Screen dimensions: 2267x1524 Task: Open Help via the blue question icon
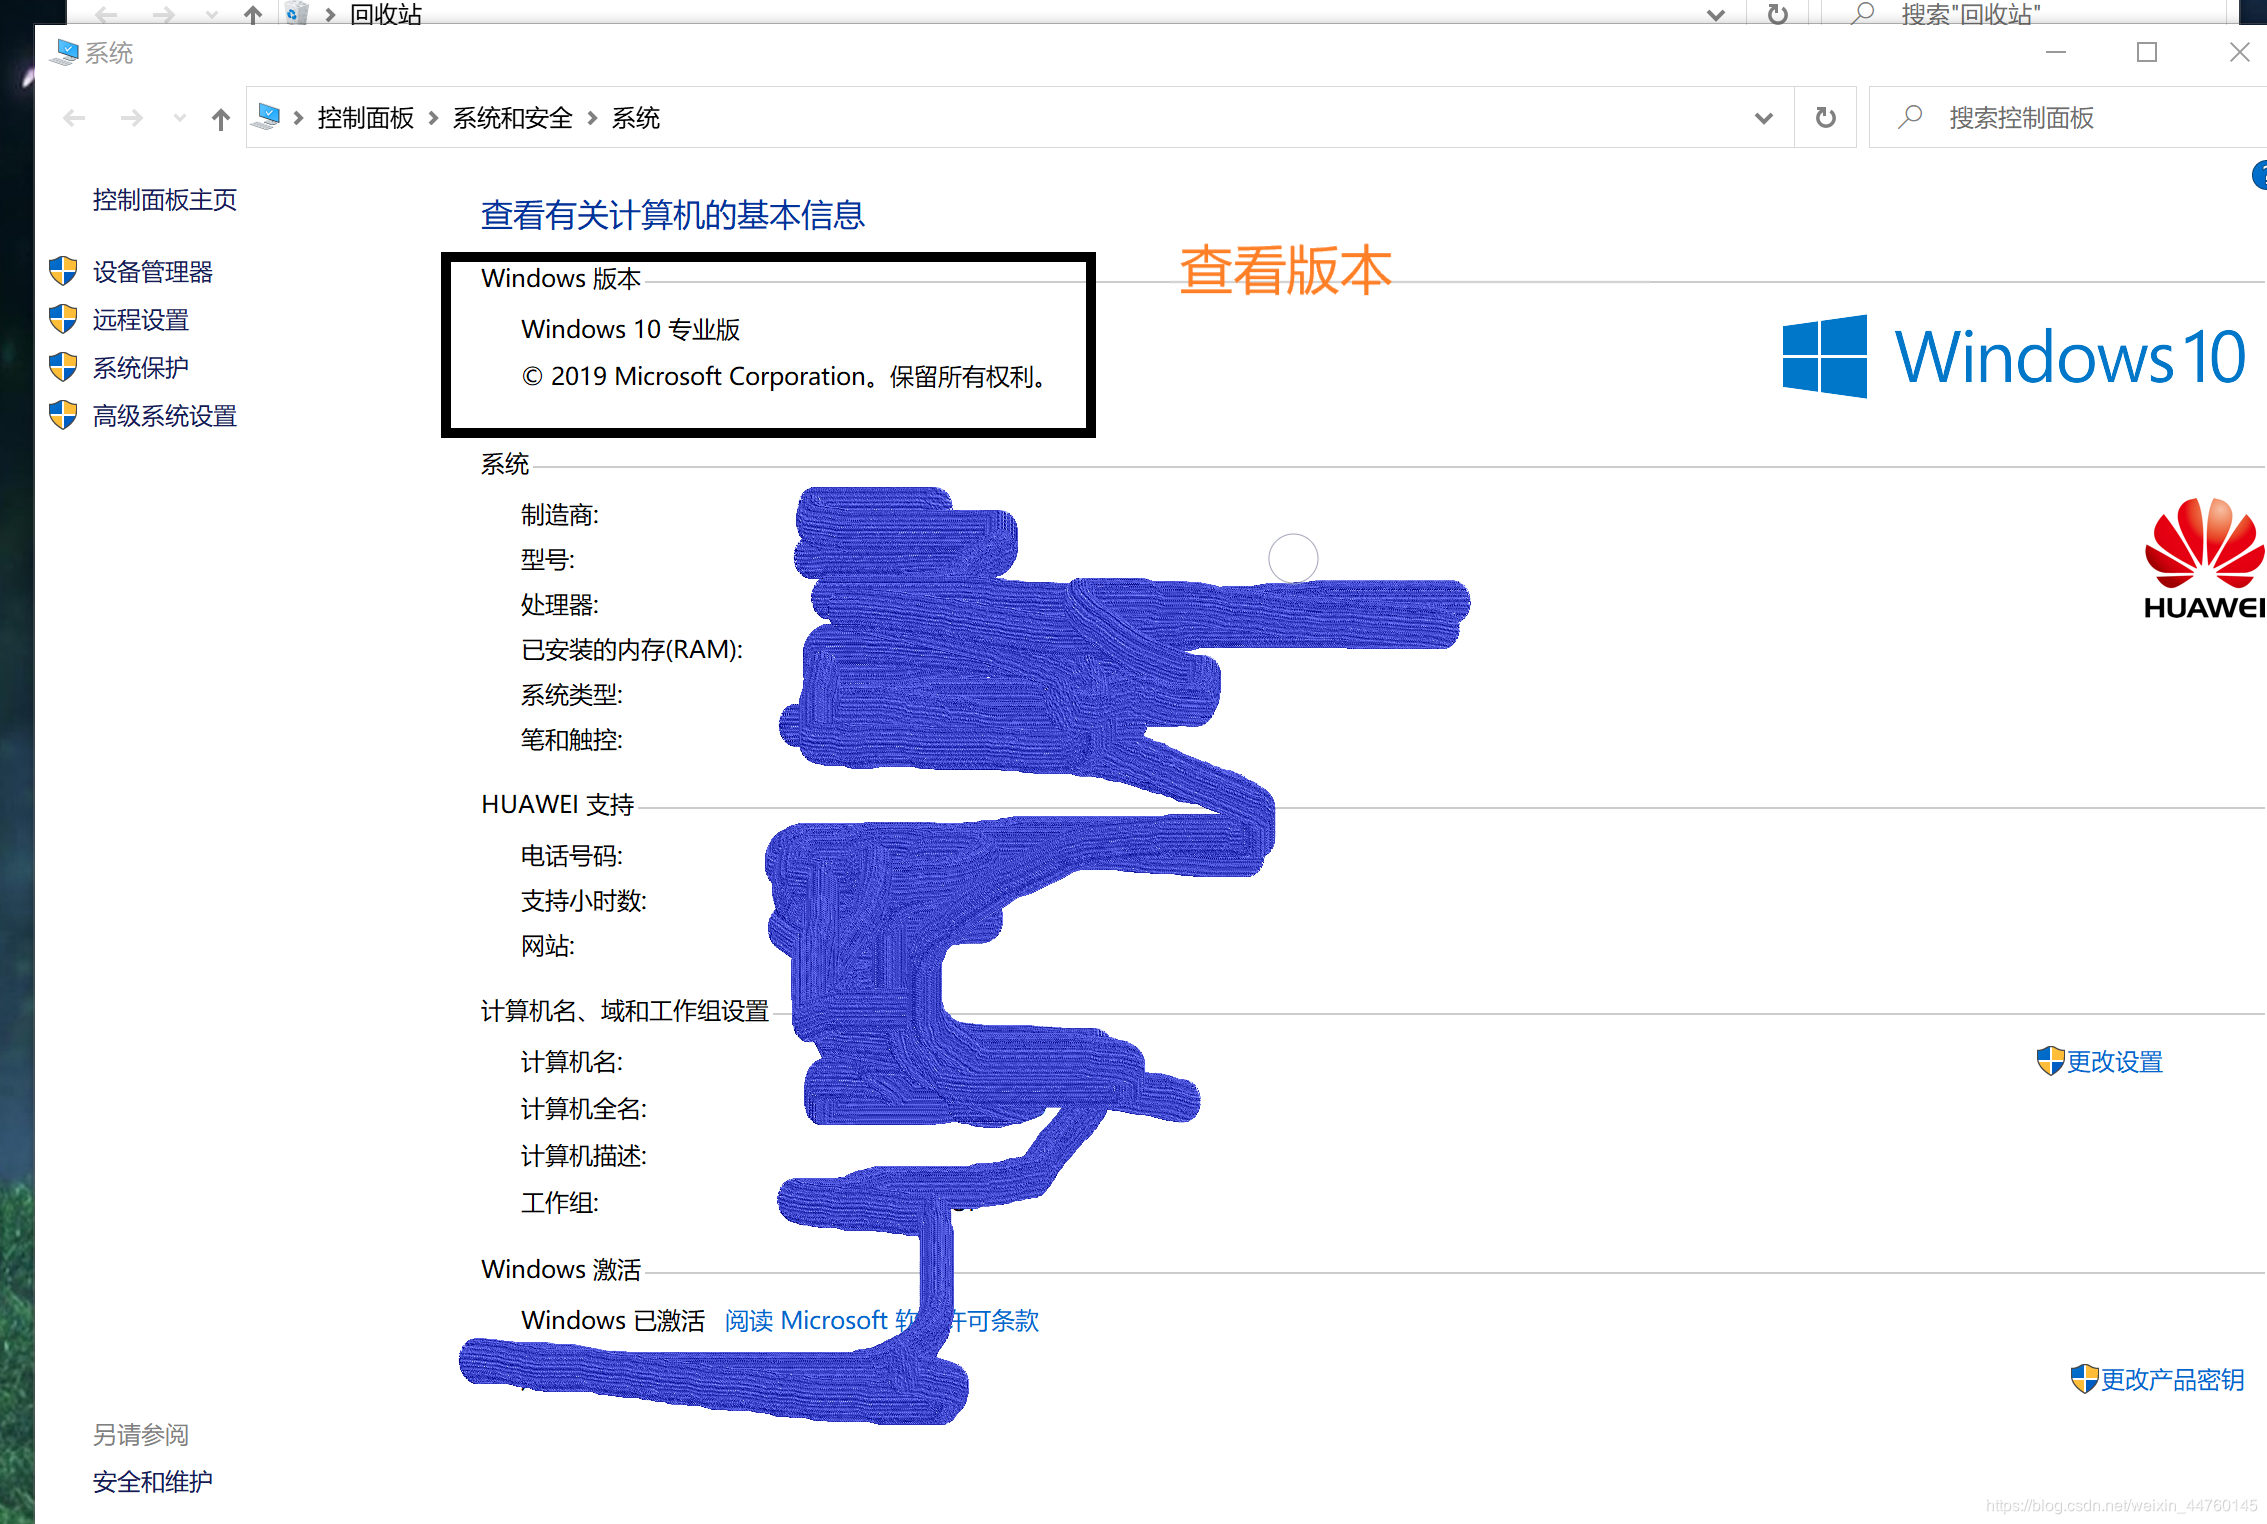pos(2258,175)
